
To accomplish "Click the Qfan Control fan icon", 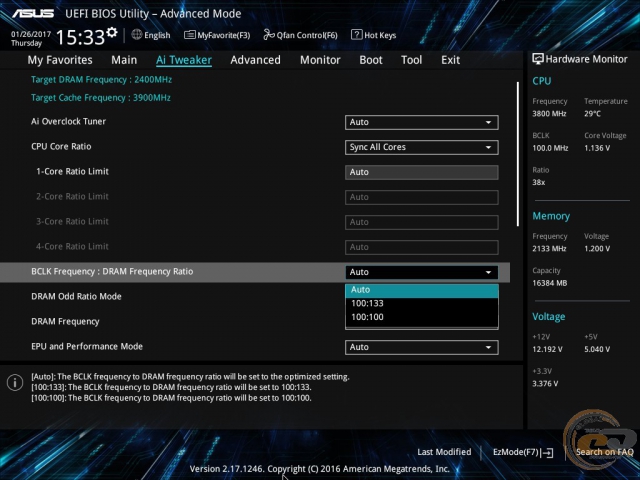I will (269, 35).
